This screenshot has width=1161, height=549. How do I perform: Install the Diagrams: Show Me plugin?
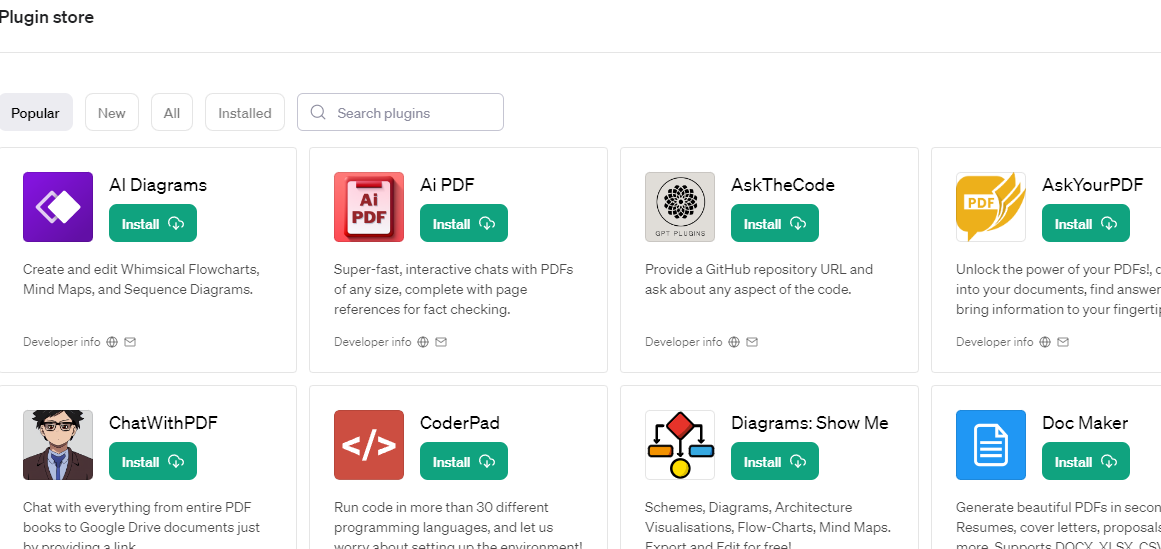[x=774, y=461]
